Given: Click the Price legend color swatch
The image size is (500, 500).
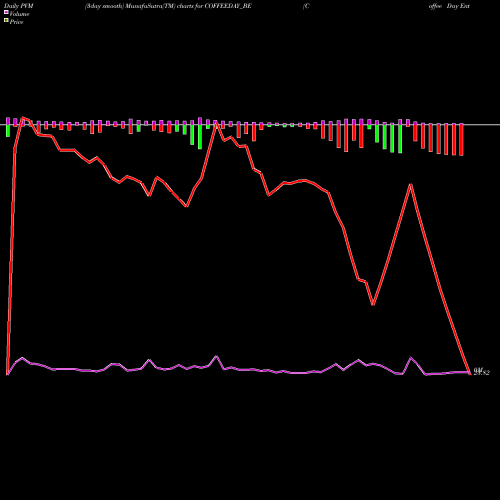Looking at the screenshot, I should point(6,21).
